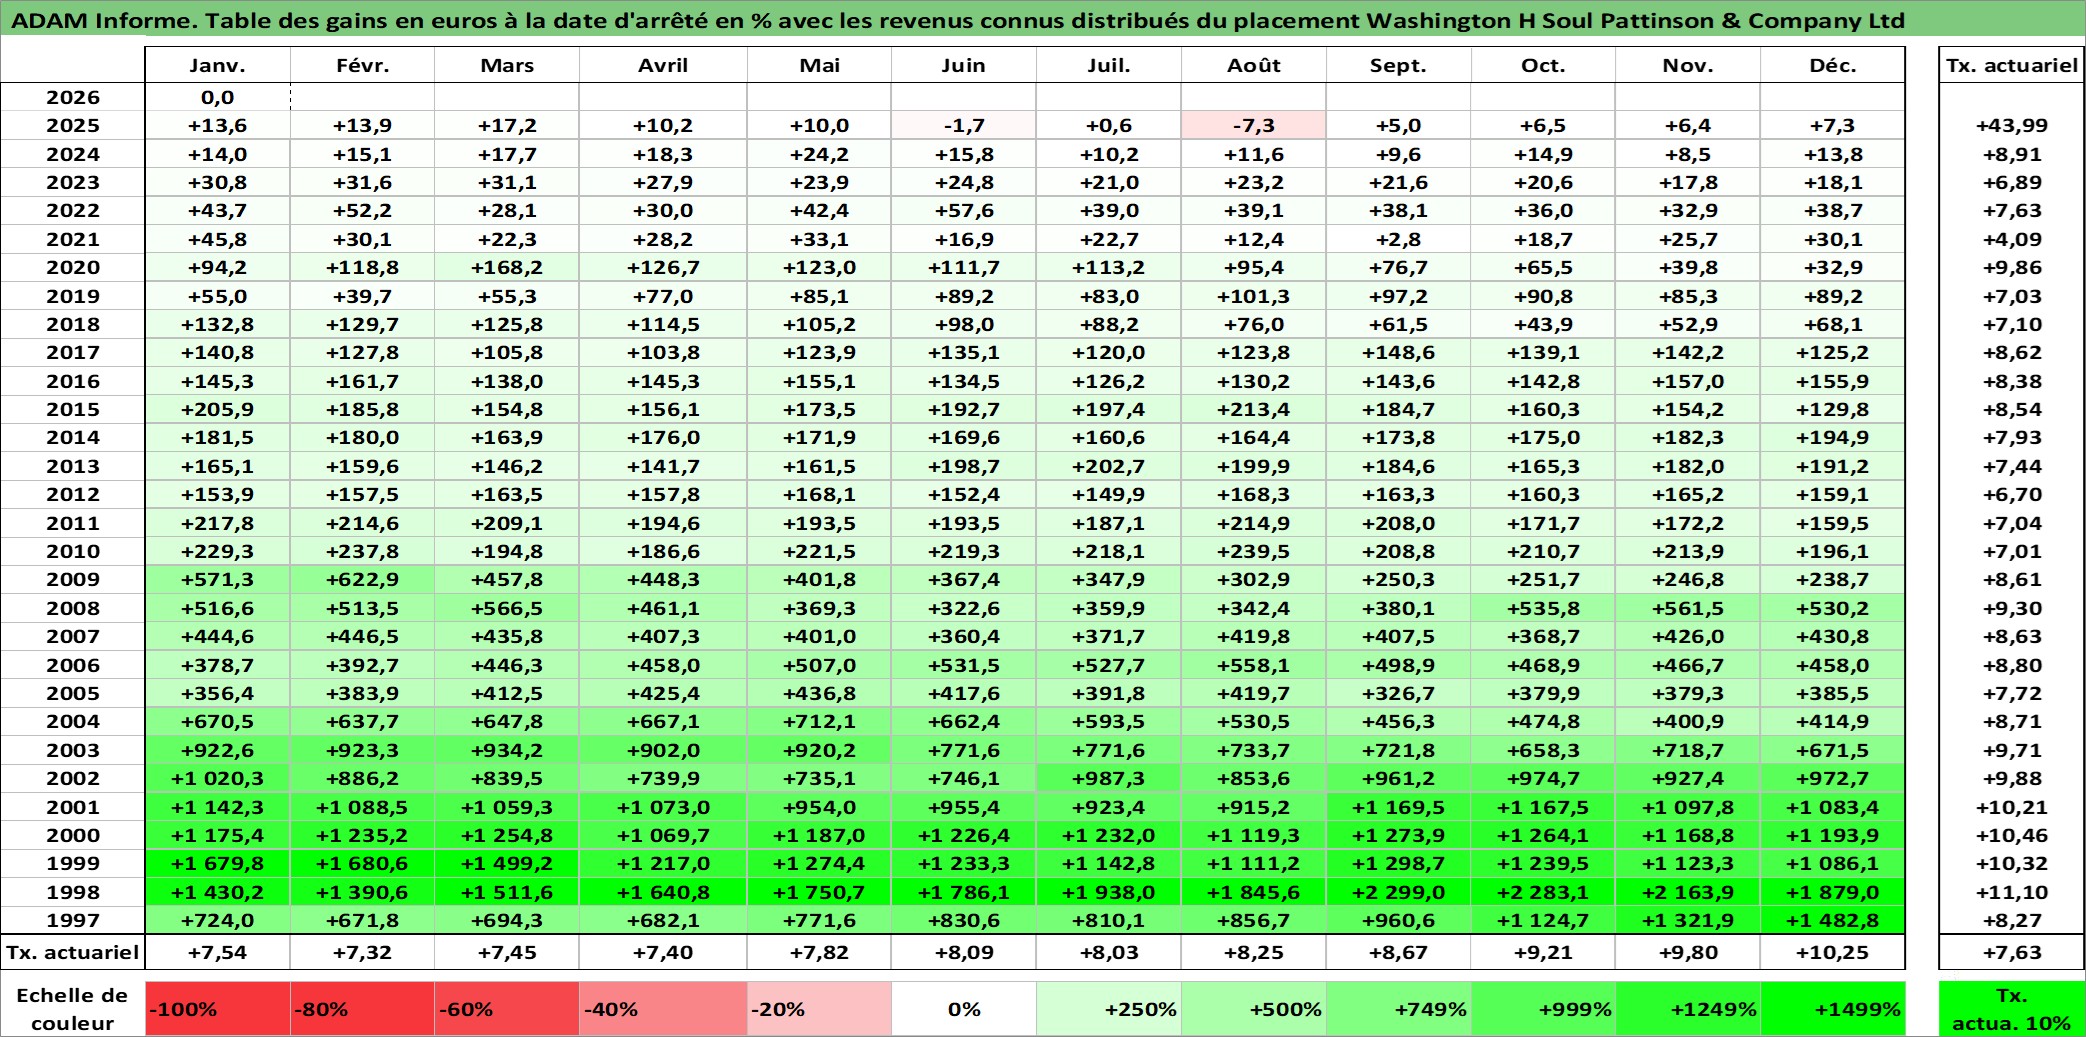The height and width of the screenshot is (1037, 2086).
Task: Click the '+1 273,9' cell for September 2000
Action: (1398, 835)
